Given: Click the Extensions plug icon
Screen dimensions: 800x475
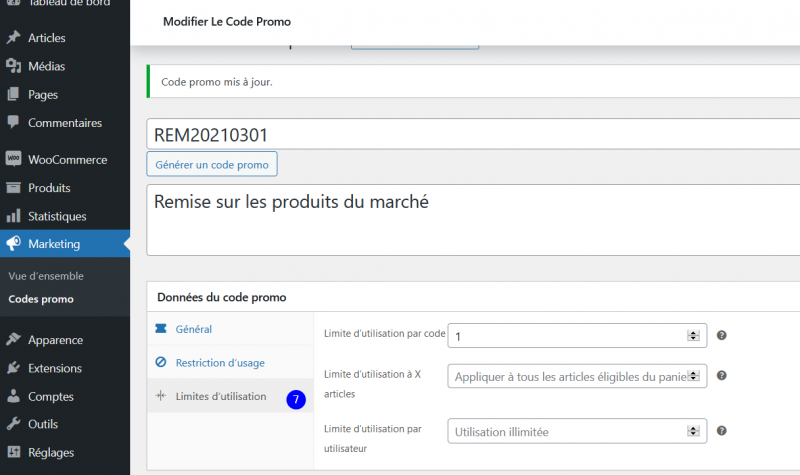Looking at the screenshot, I should pyautogui.click(x=14, y=368).
